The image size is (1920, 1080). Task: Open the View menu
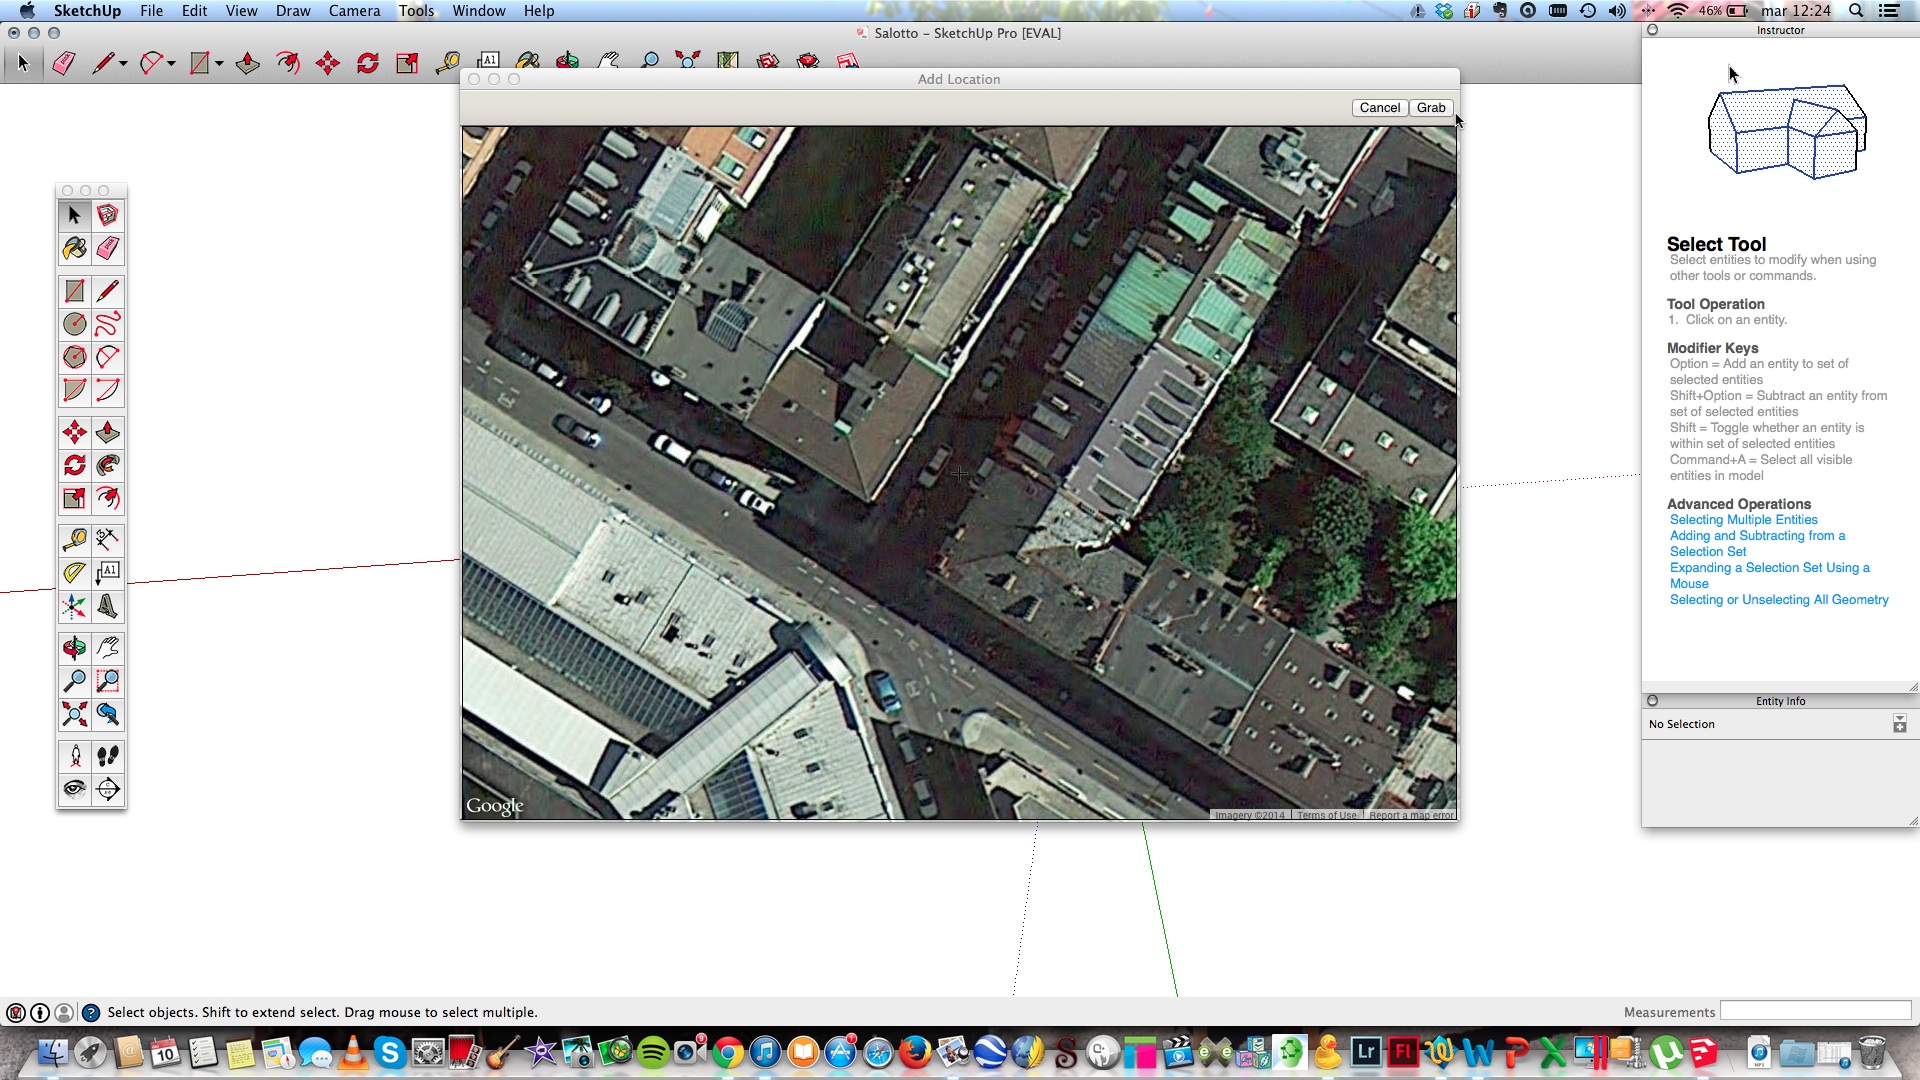(241, 11)
